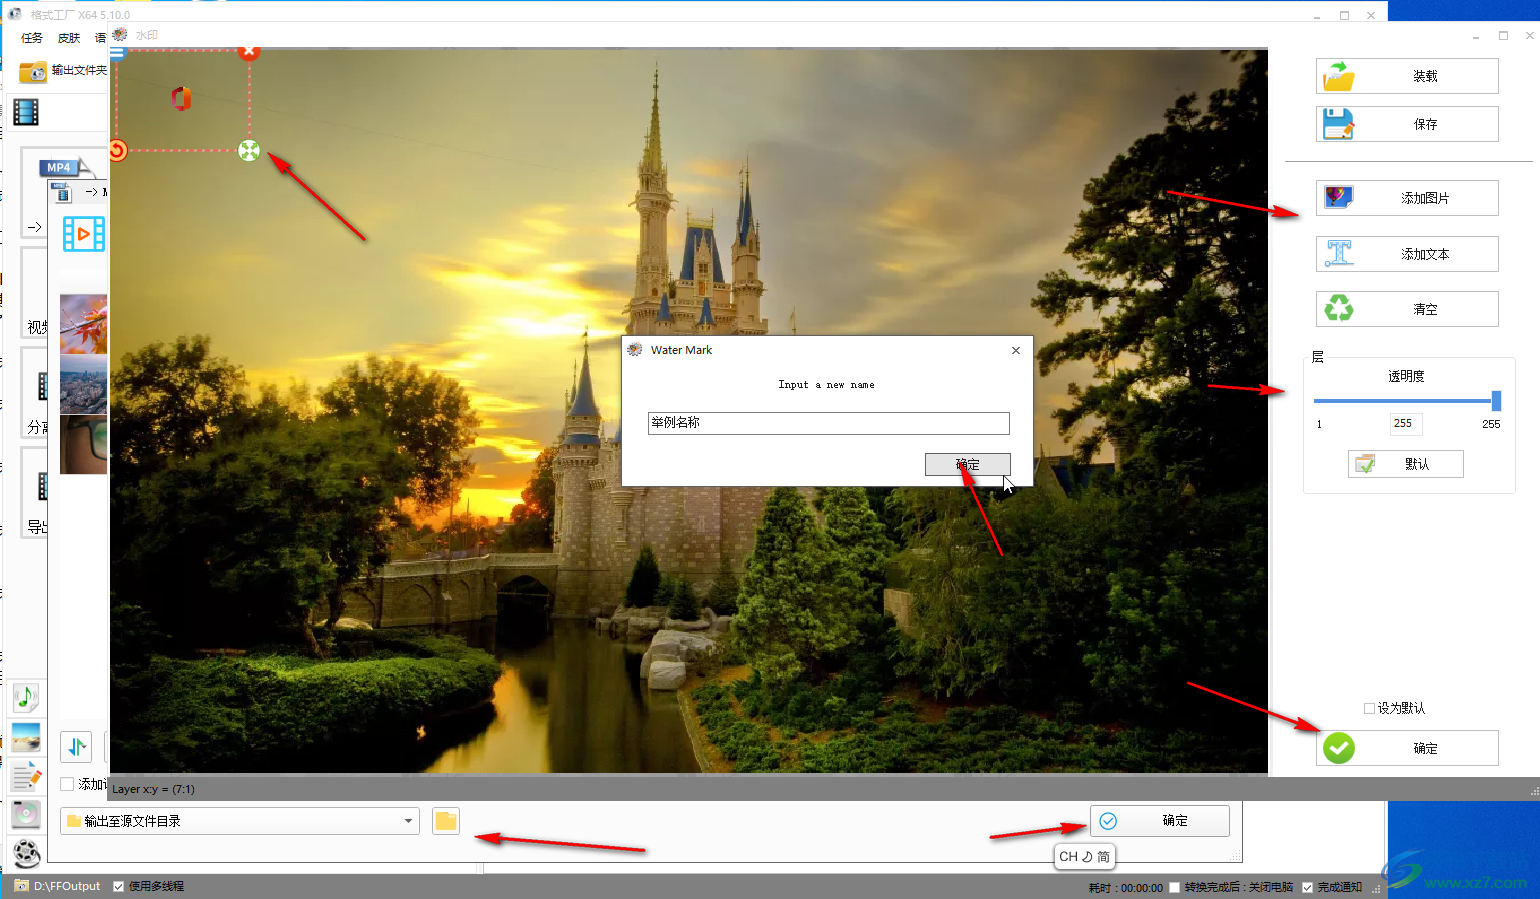
Task: Click the CH input language indicator
Action: pyautogui.click(x=1084, y=857)
